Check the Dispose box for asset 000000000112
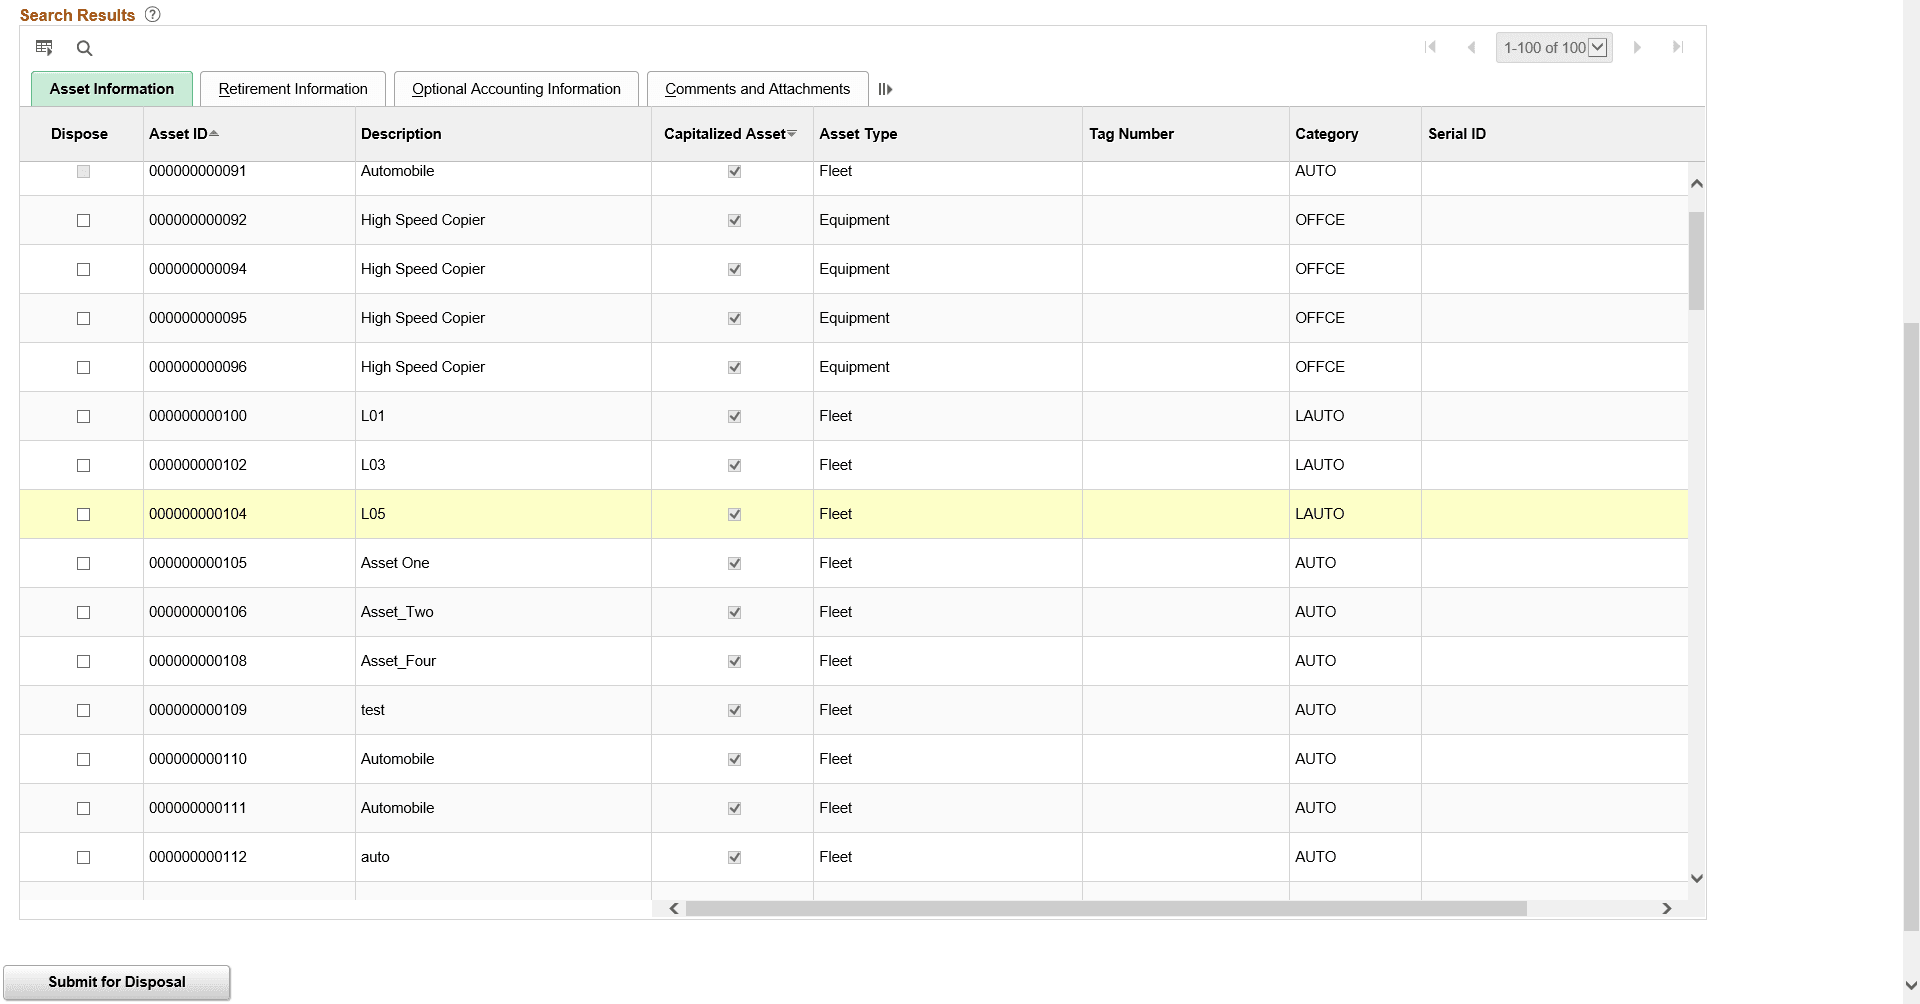 point(83,857)
